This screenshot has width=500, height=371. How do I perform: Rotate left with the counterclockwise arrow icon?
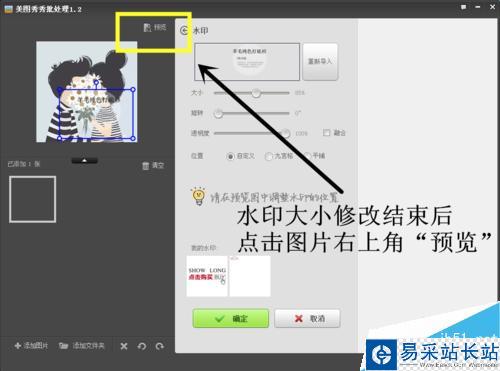[x=142, y=346]
